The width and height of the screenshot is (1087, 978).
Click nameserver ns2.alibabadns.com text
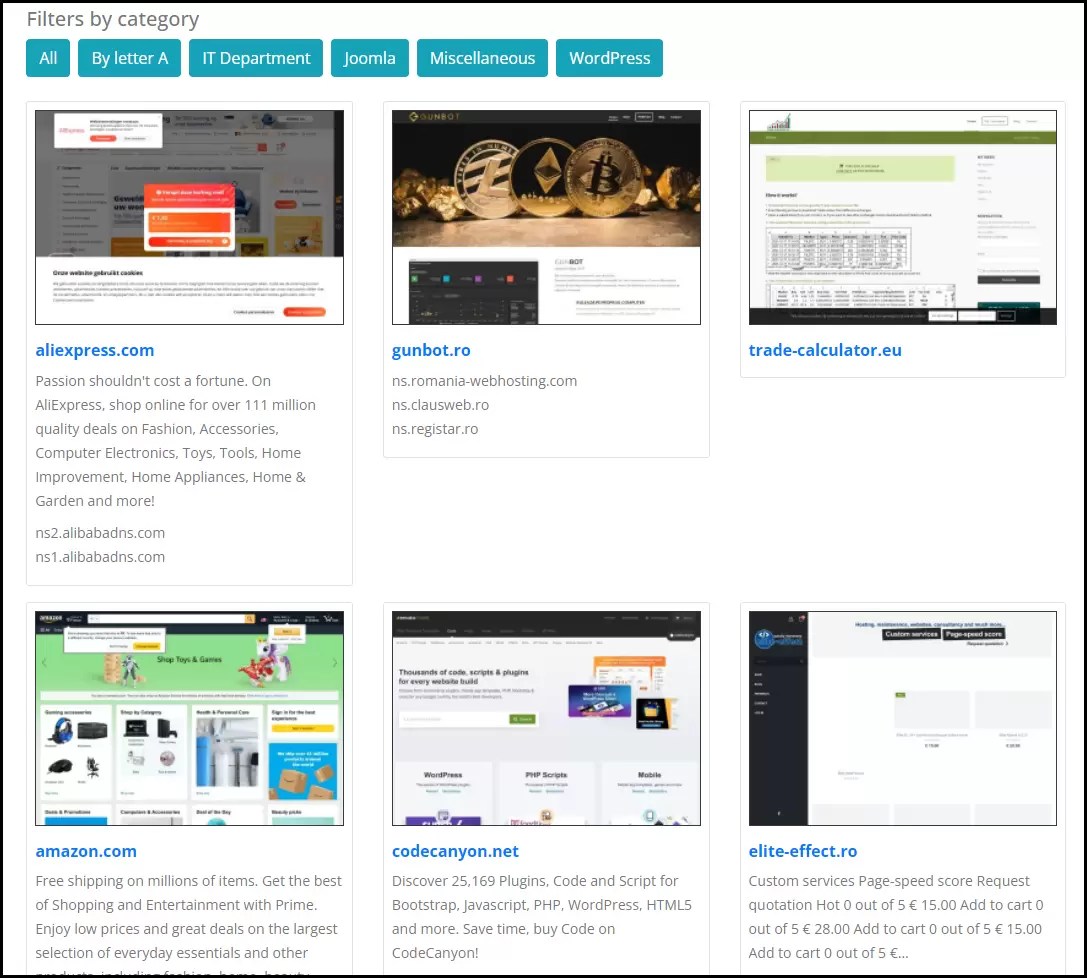(100, 533)
